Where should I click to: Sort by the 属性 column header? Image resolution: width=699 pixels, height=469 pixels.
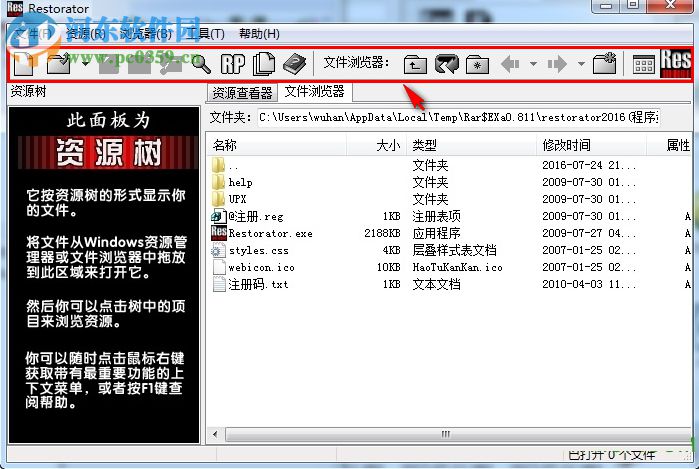coord(670,145)
